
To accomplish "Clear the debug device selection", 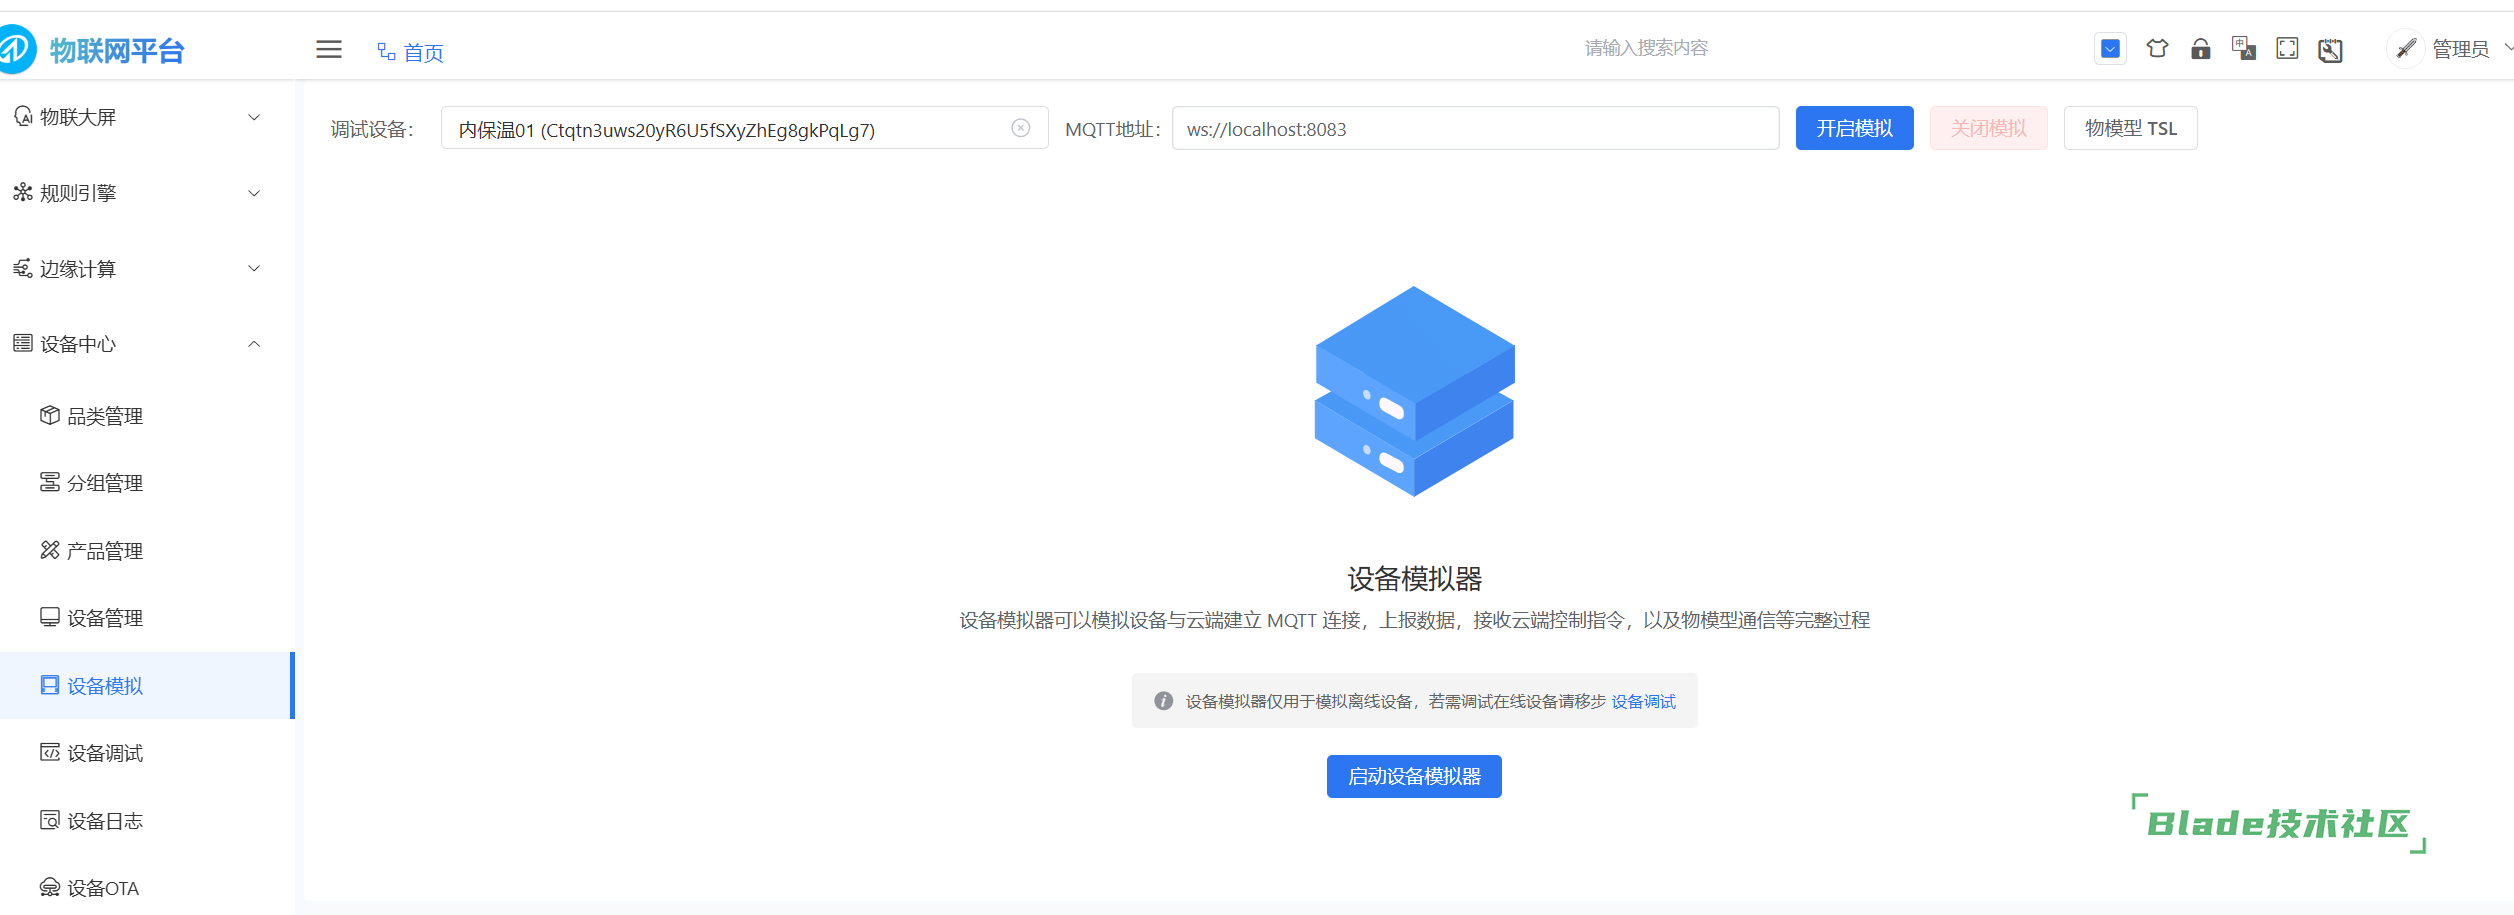I will pos(1020,128).
